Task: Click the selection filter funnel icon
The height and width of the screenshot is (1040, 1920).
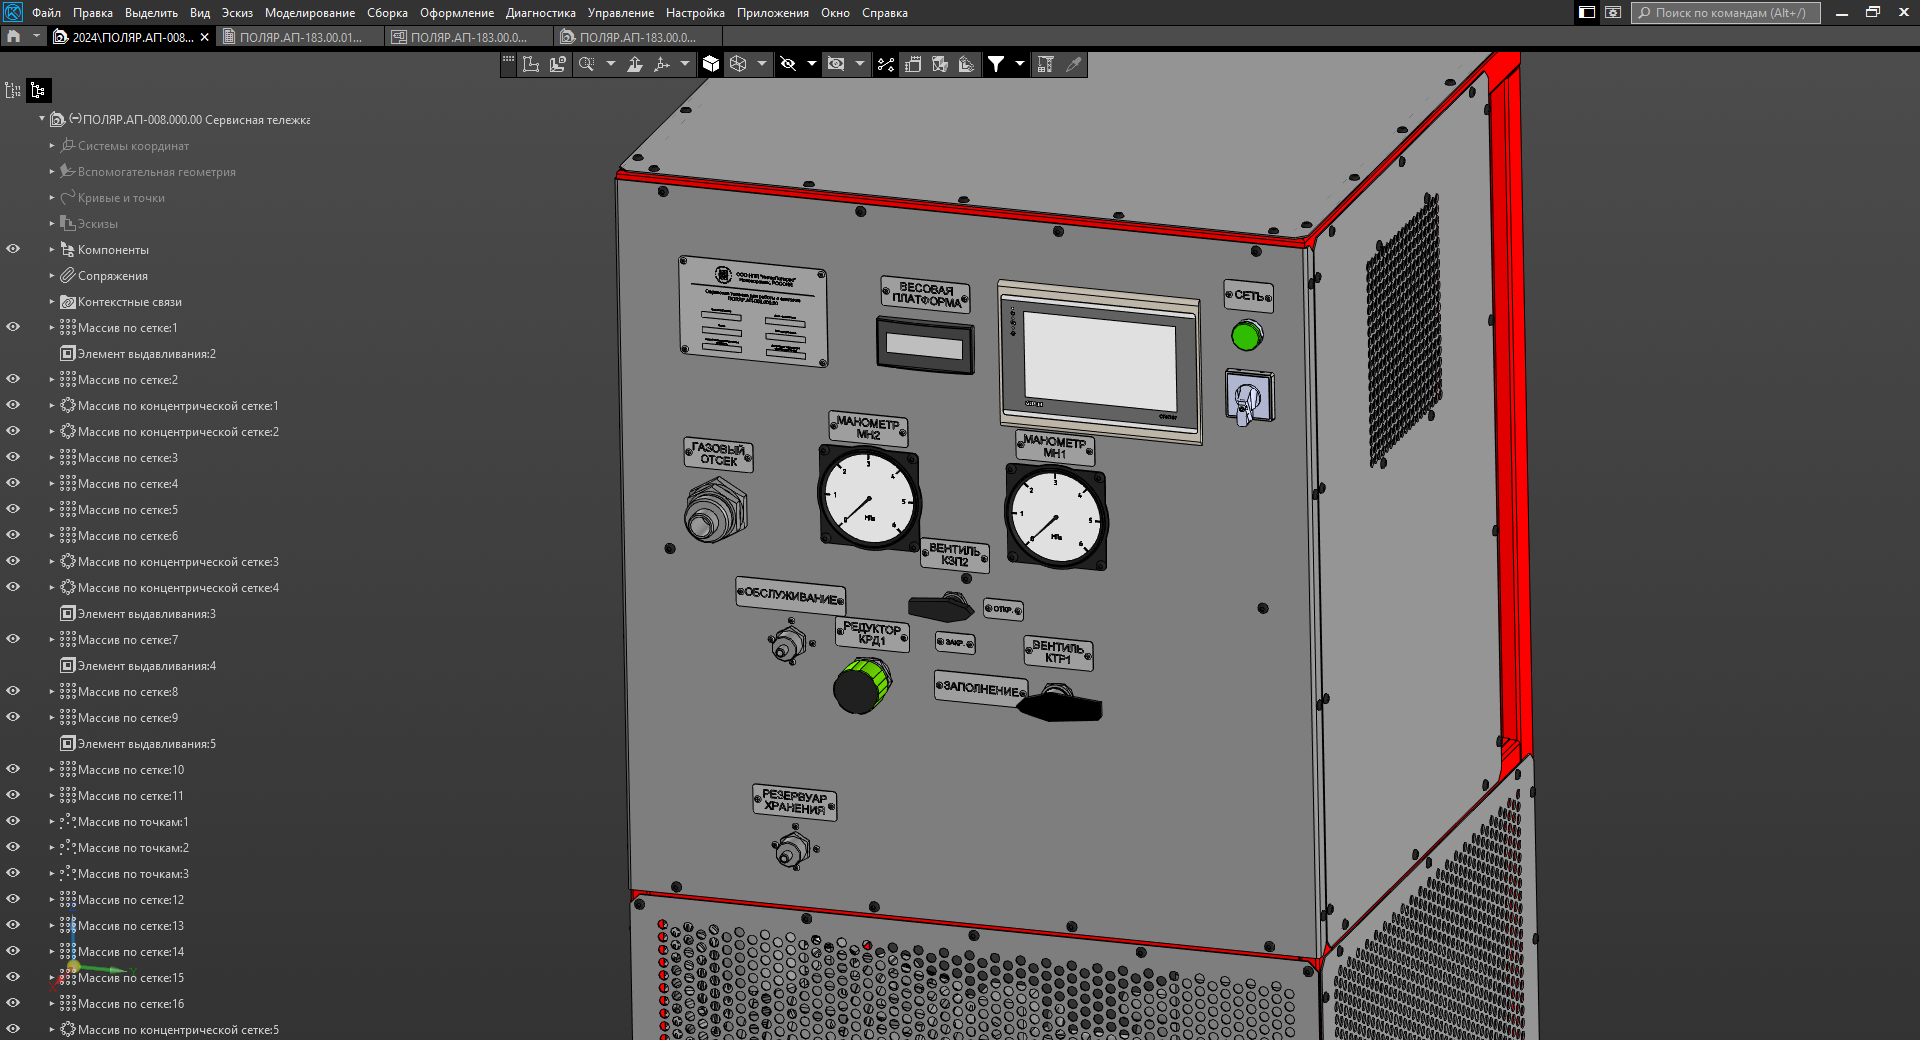Action: pos(996,64)
